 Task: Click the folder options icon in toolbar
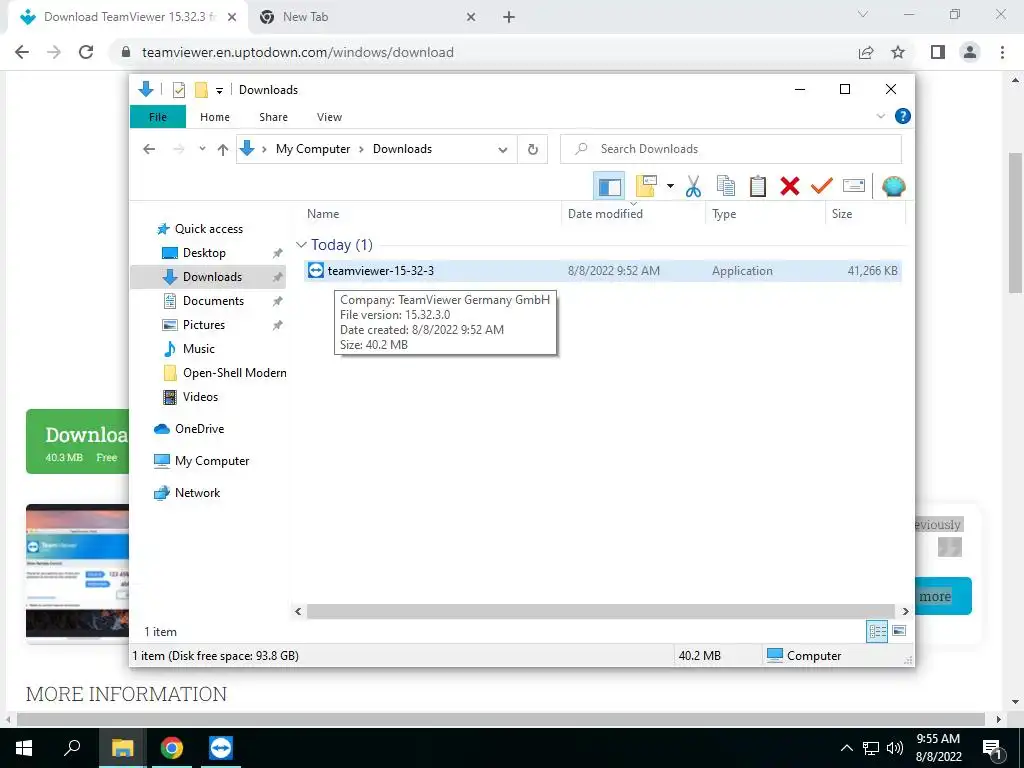tap(647, 187)
